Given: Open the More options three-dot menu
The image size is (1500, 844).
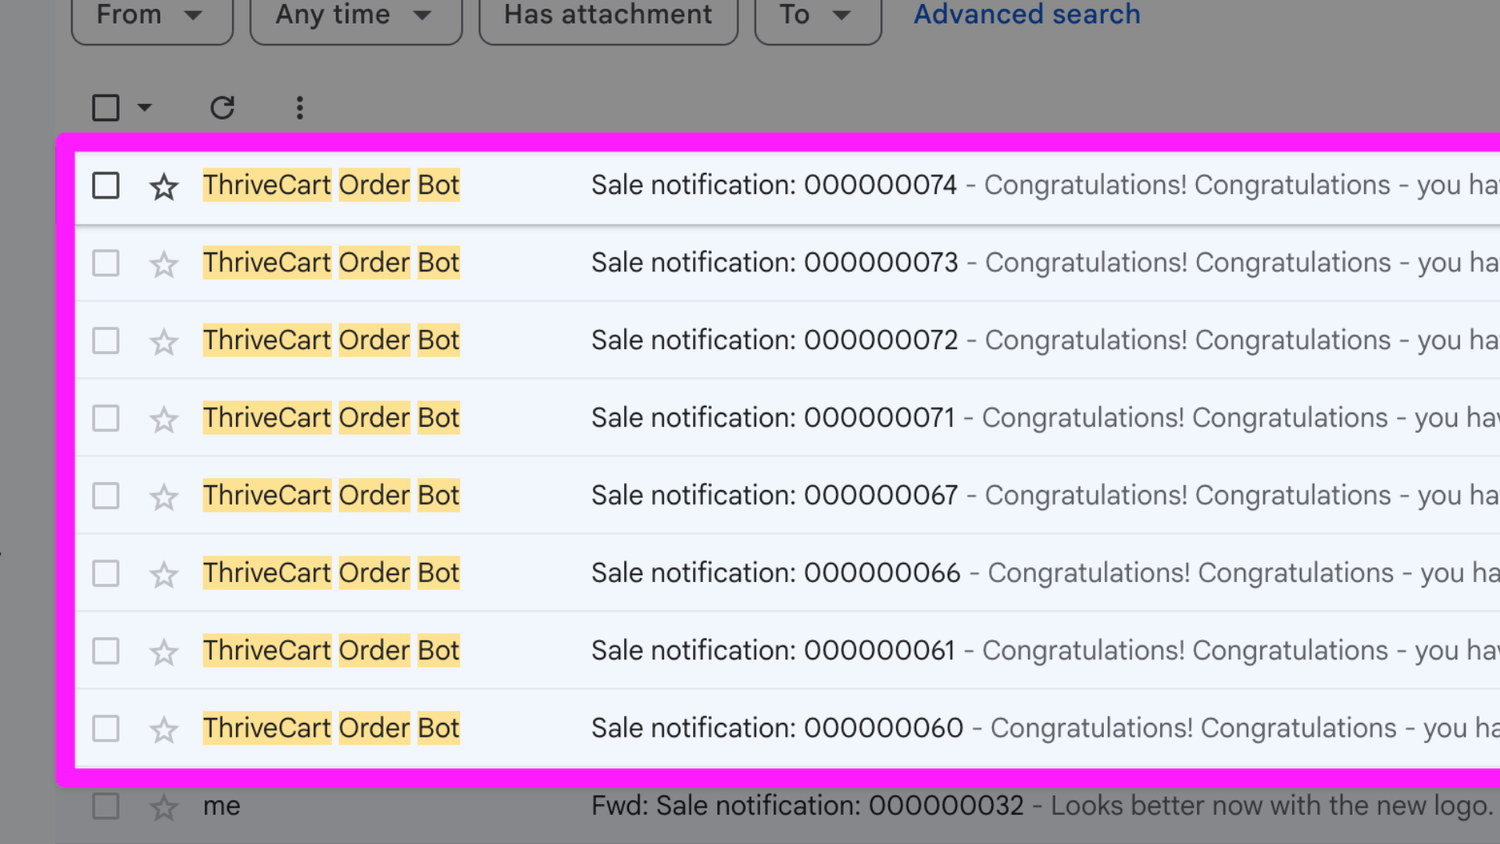Looking at the screenshot, I should pyautogui.click(x=300, y=108).
